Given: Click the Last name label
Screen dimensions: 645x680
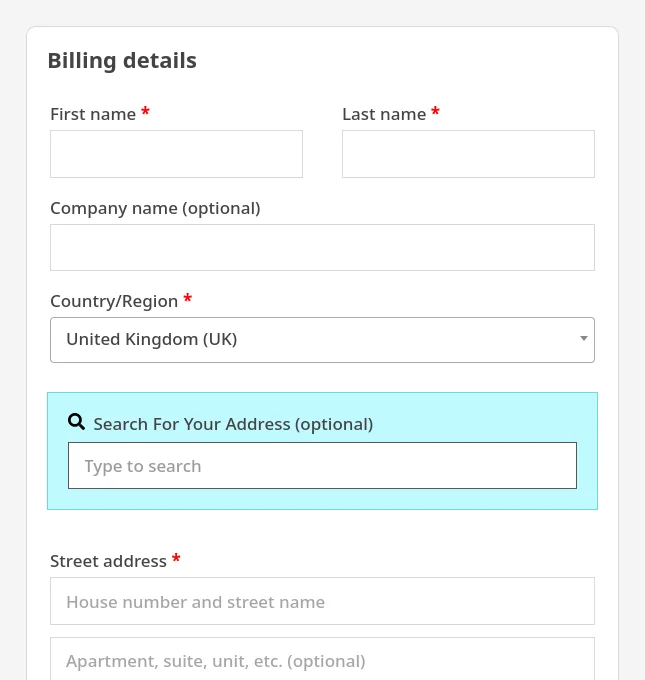Looking at the screenshot, I should [384, 114].
